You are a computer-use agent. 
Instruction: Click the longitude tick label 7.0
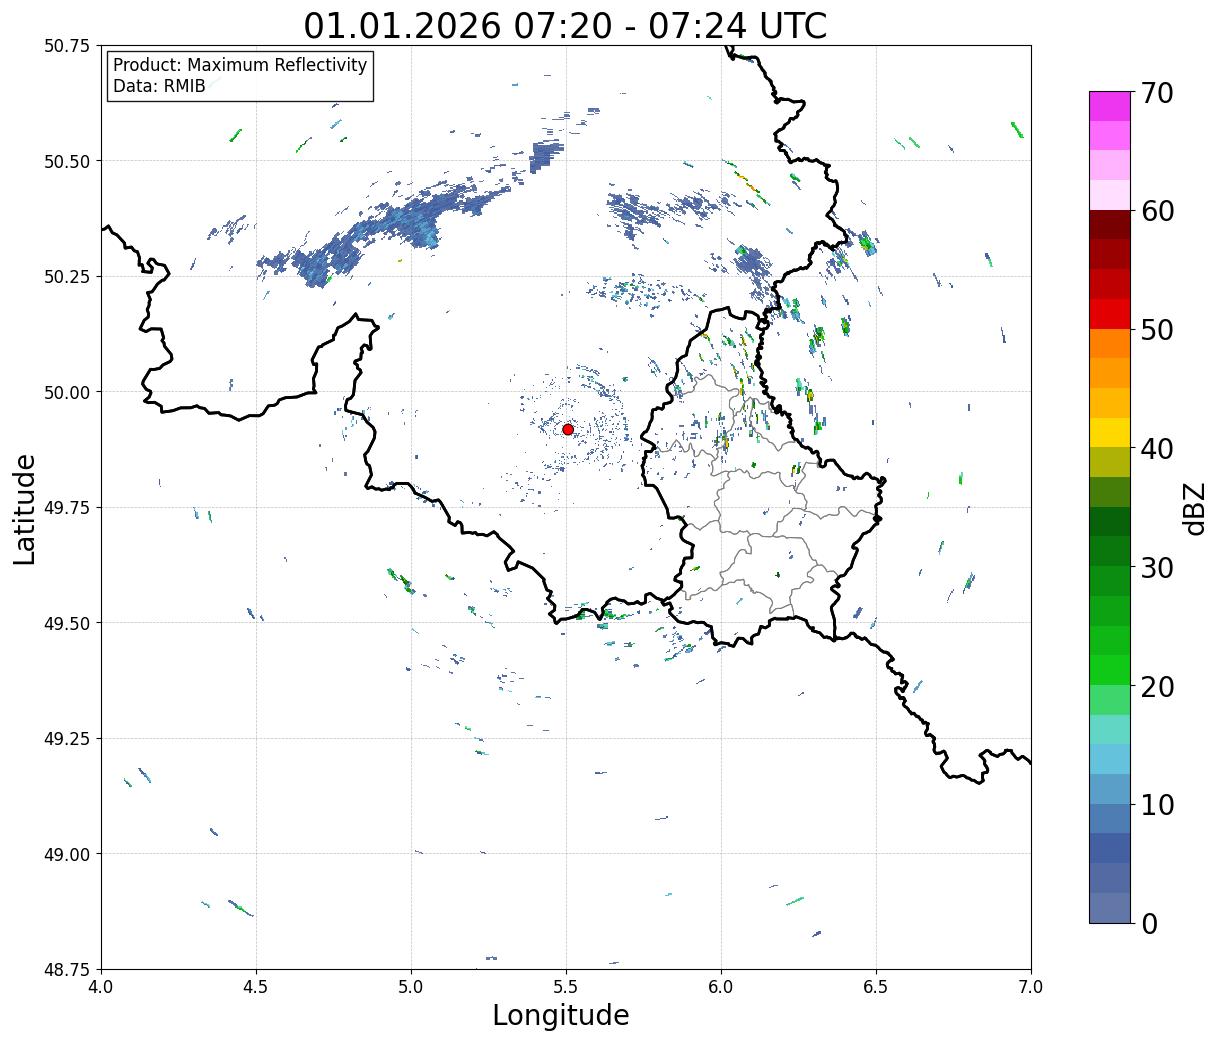pyautogui.click(x=1031, y=987)
